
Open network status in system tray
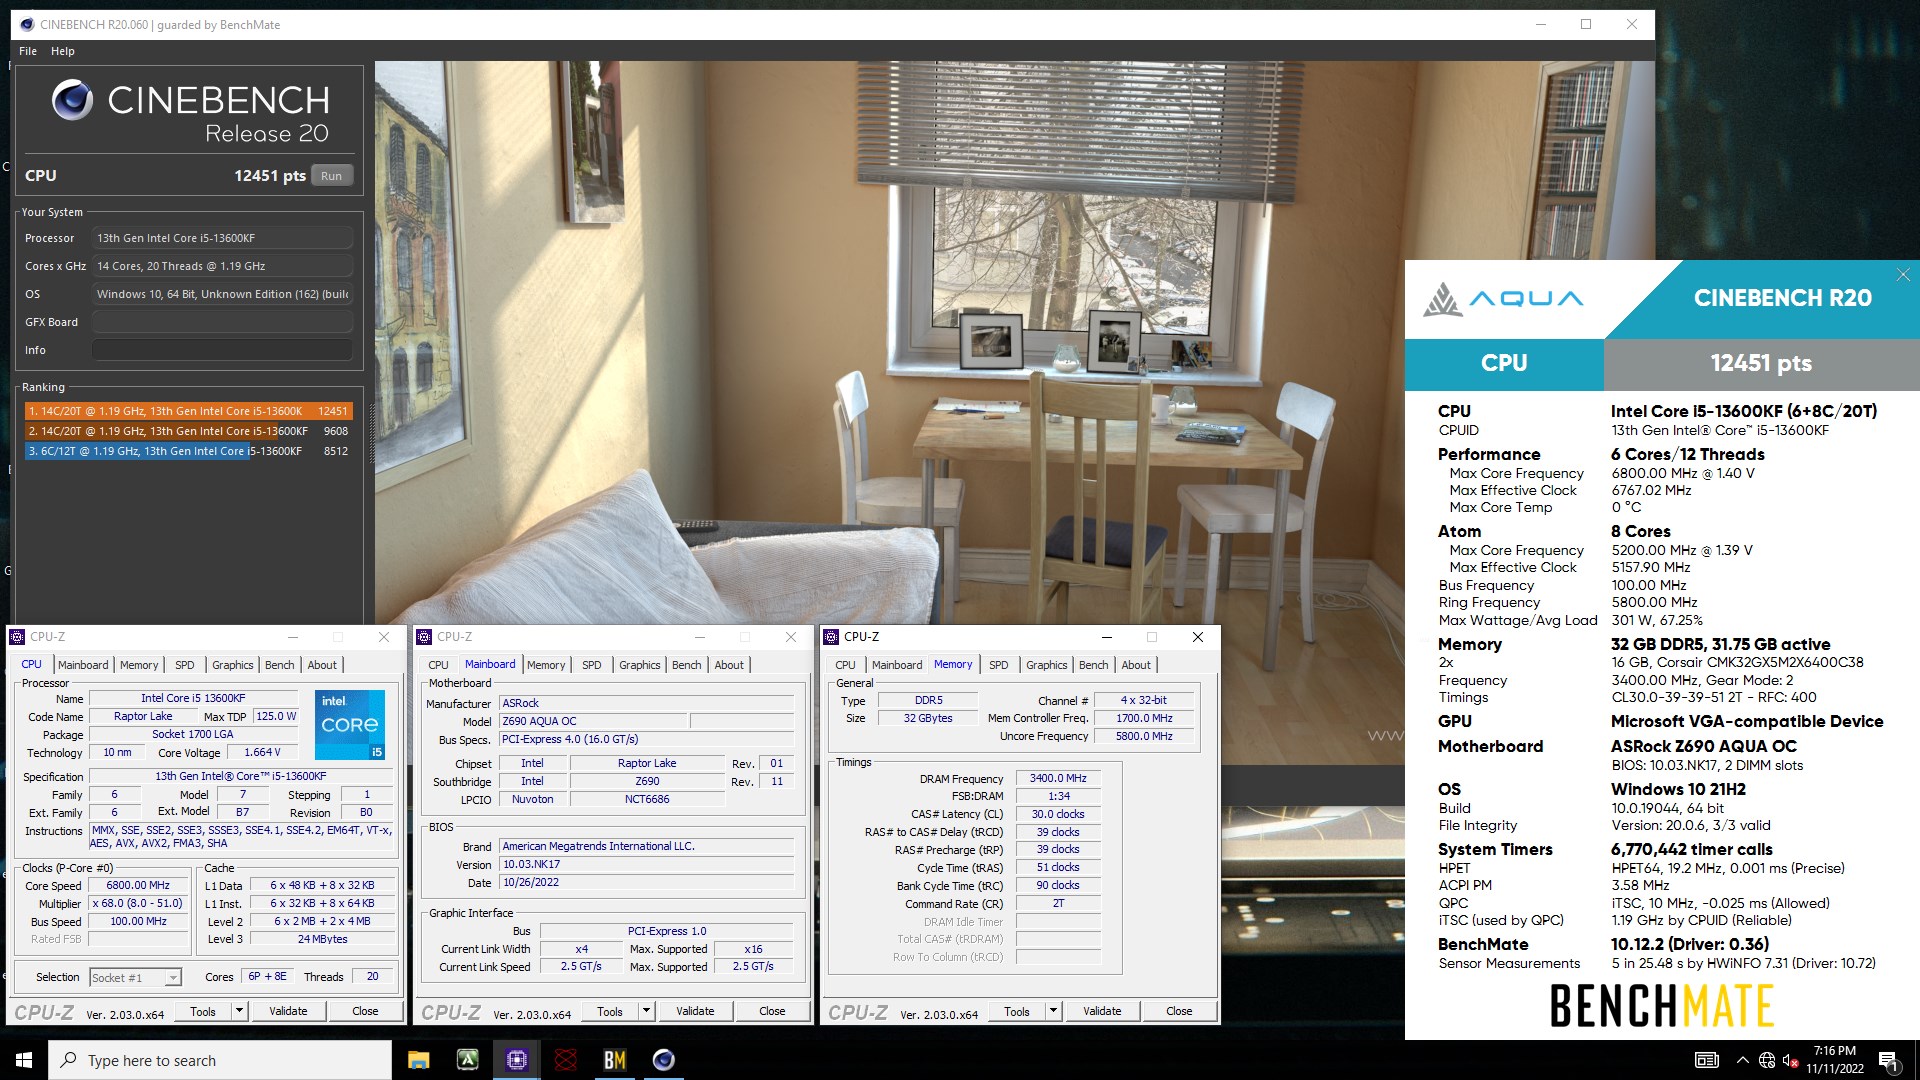[x=1767, y=1060]
